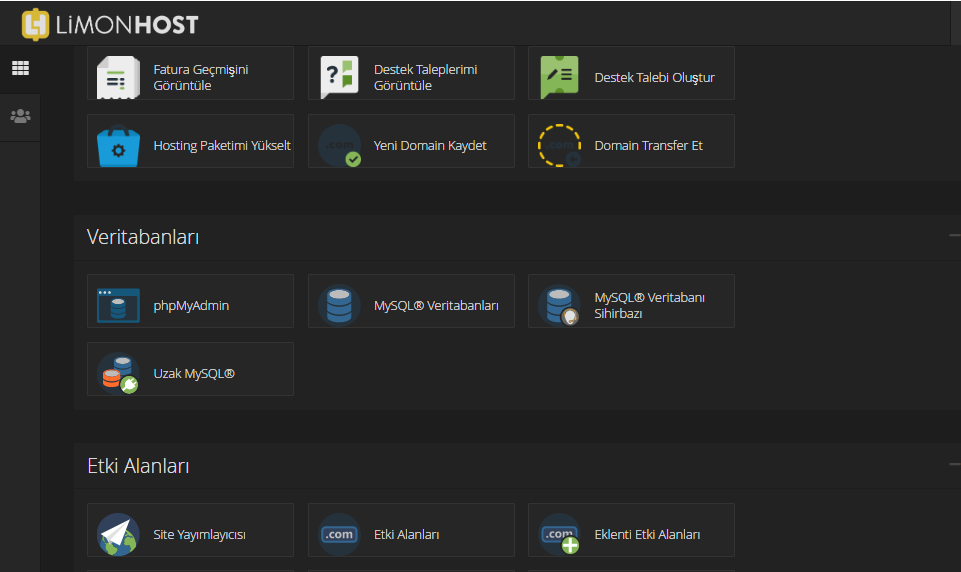Screen dimensions: 961x572
Task: Open Site Yayımlayıcısı link text
Action: point(199,535)
